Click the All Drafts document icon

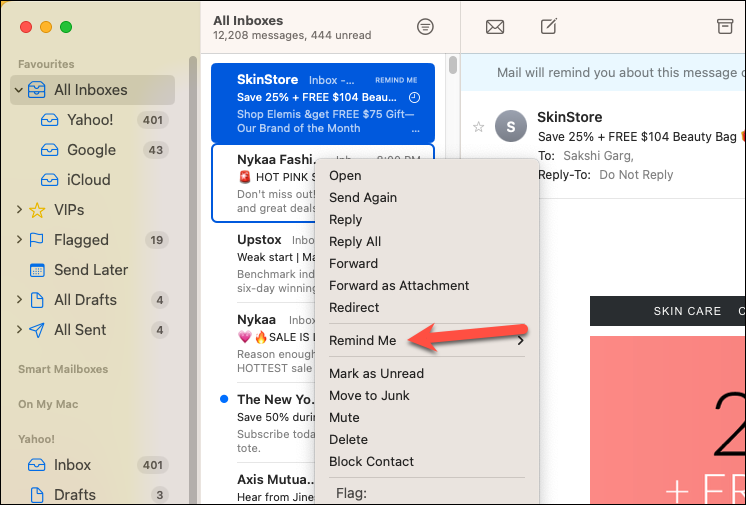pos(37,300)
